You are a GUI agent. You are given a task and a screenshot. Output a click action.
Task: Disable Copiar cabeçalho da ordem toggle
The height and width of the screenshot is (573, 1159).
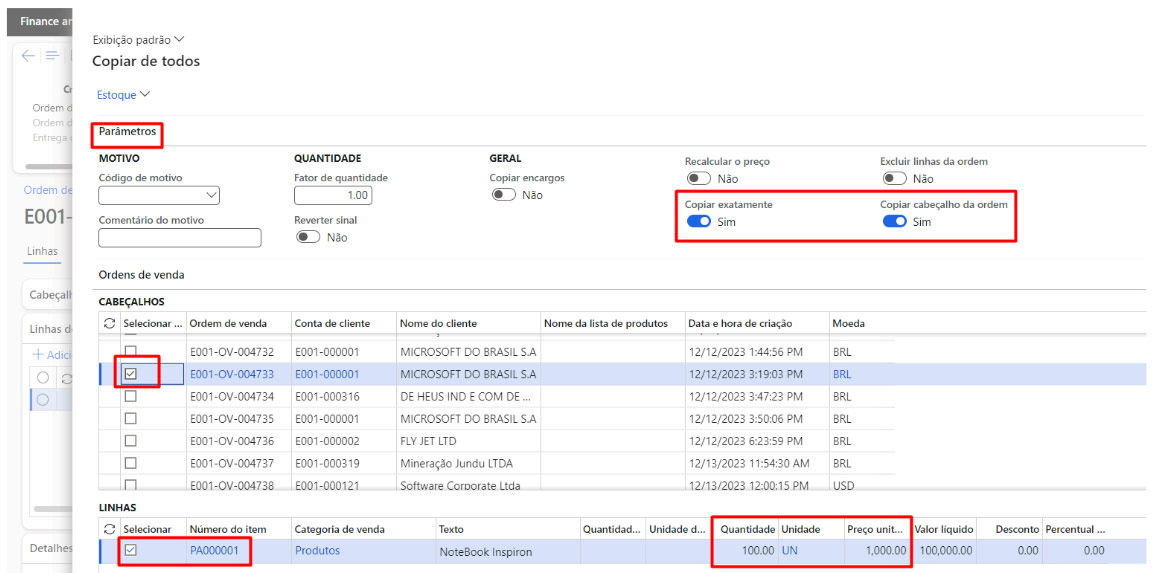click(x=894, y=222)
